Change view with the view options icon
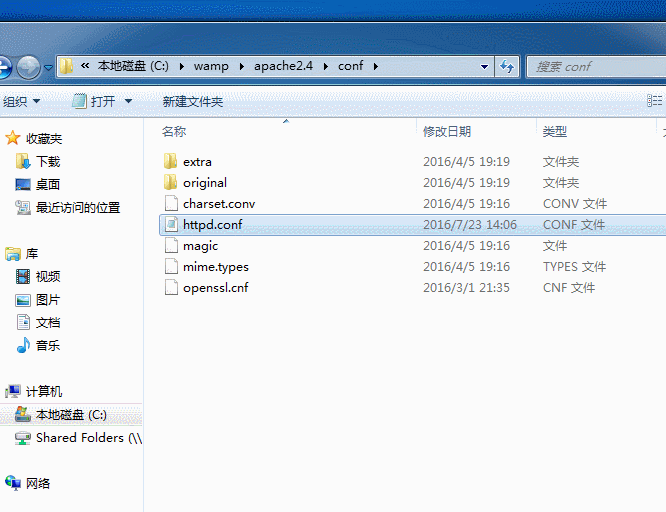Image resolution: width=666 pixels, height=512 pixels. click(x=654, y=101)
